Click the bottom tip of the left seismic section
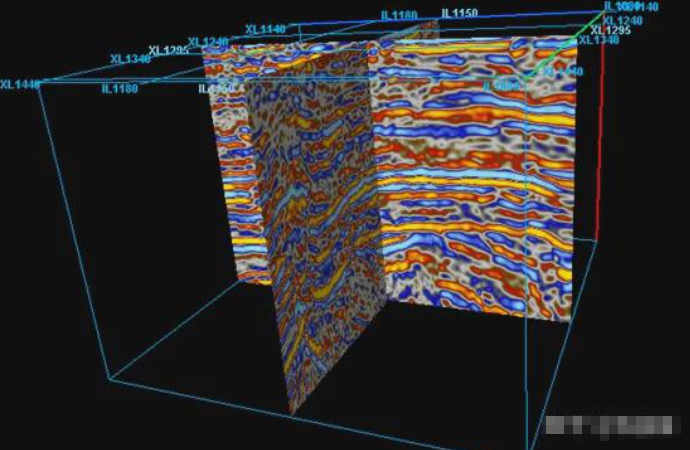Screen dimensions: 690x450 click(x=291, y=412)
